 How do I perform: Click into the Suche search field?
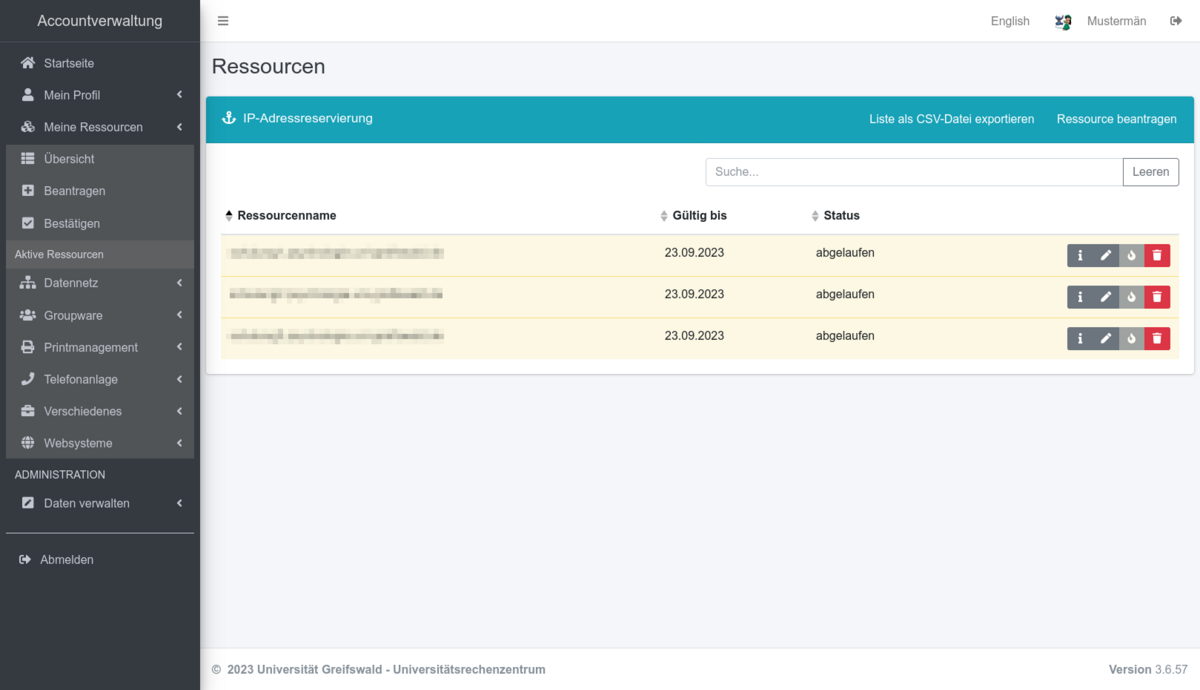(913, 172)
